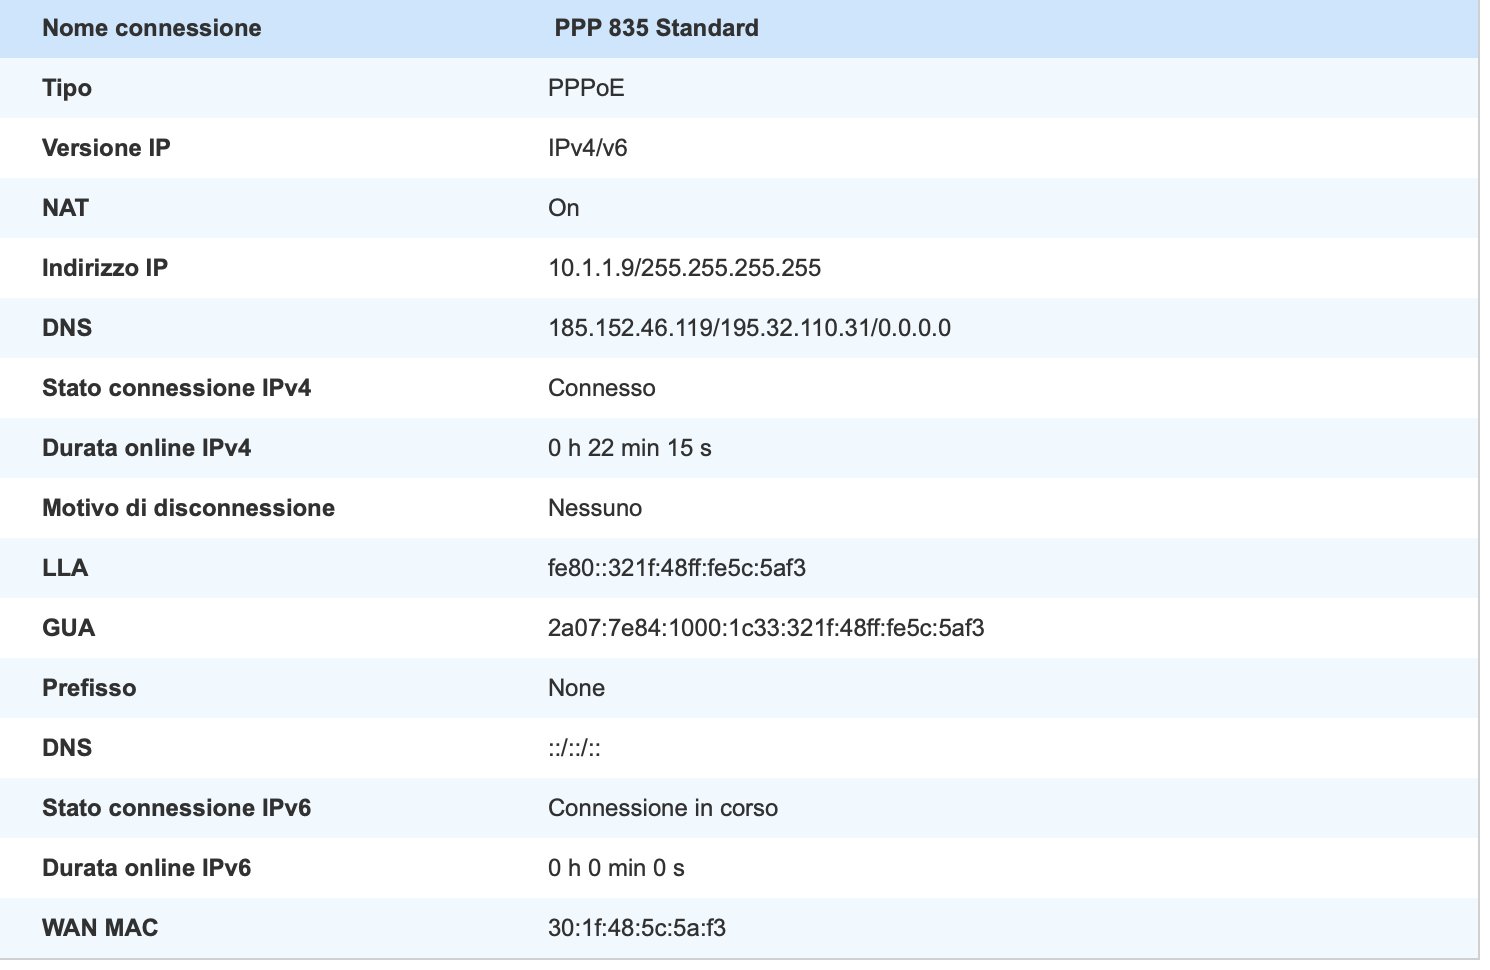This screenshot has width=1490, height=970.
Task: Select the NAT 'On' value
Action: (x=563, y=208)
